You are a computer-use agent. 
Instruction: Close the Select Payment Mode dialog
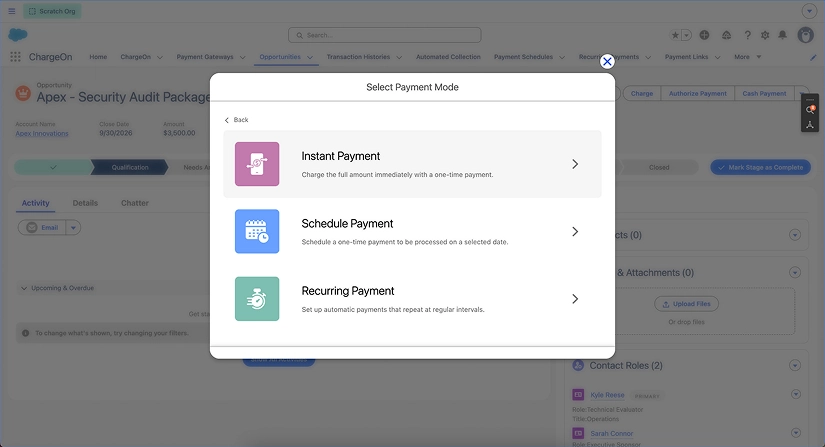(x=607, y=62)
